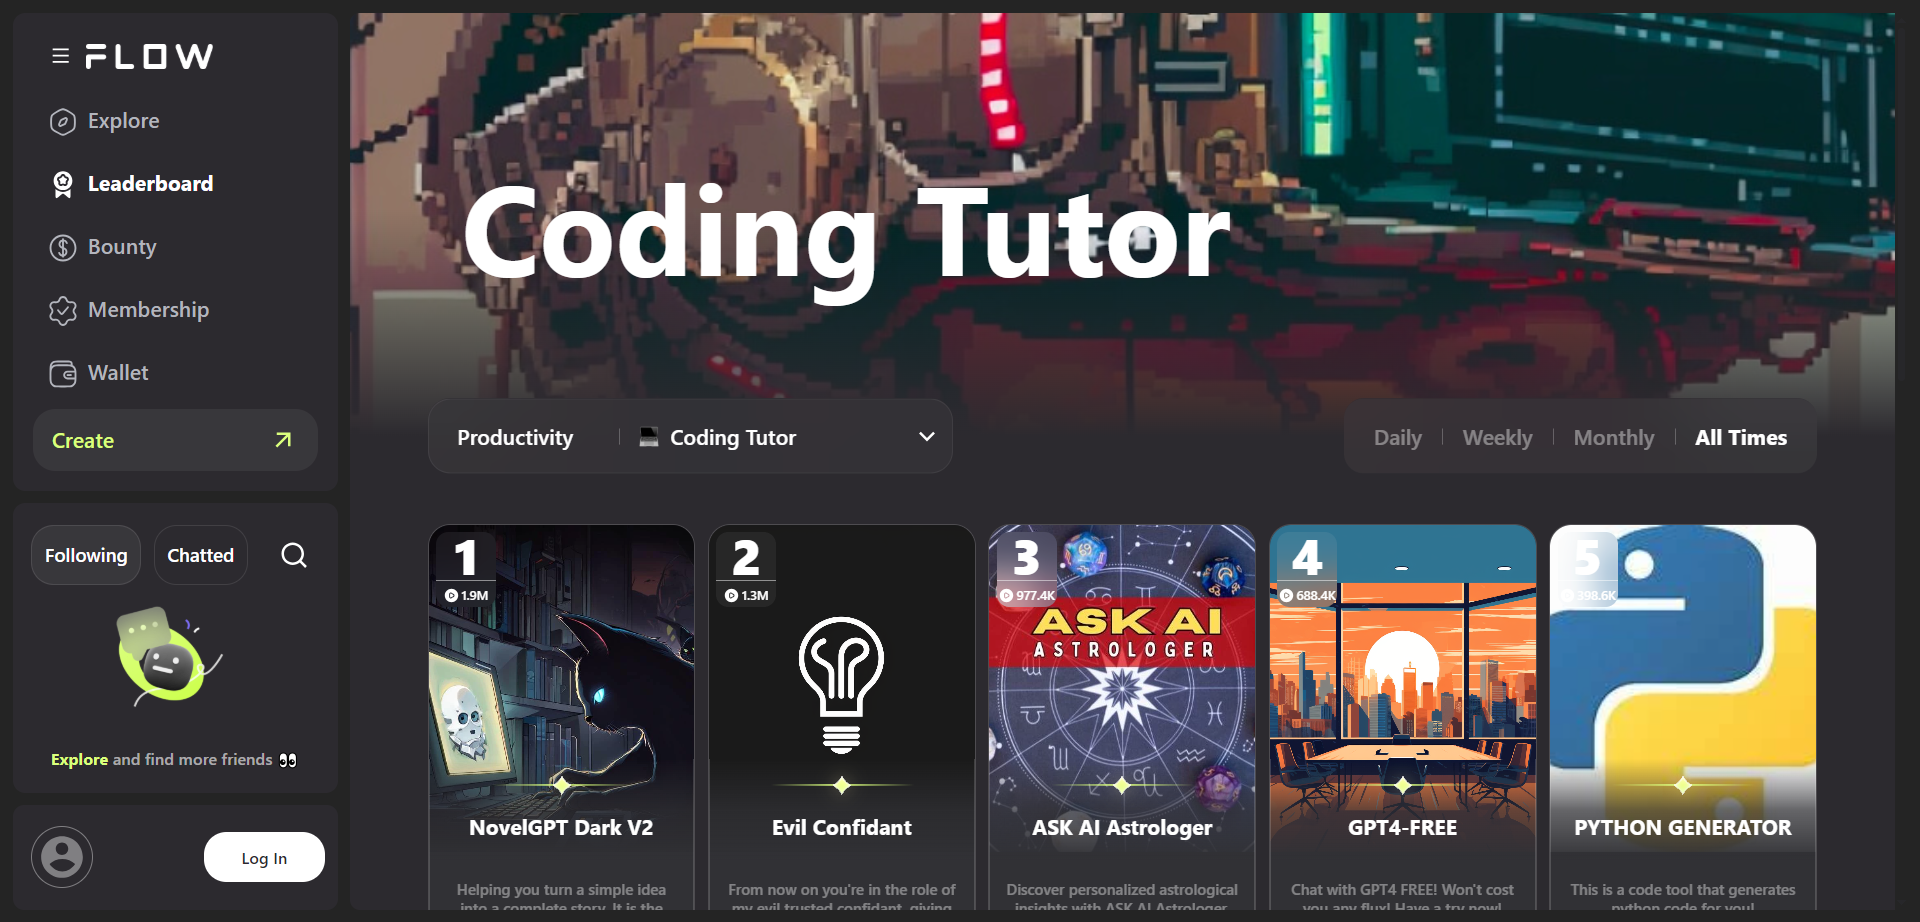Click the ASK AI Astrologer title
The width and height of the screenshot is (1920, 922).
tap(1122, 828)
